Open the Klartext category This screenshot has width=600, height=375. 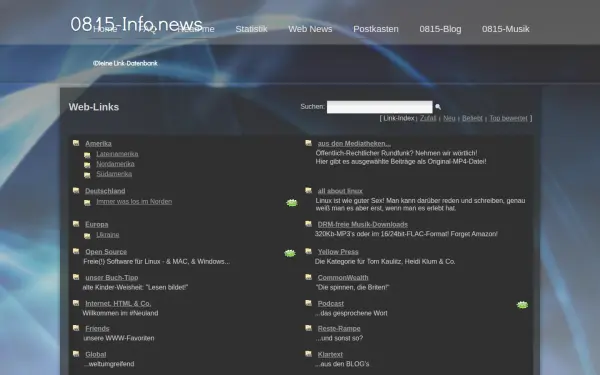(330, 354)
